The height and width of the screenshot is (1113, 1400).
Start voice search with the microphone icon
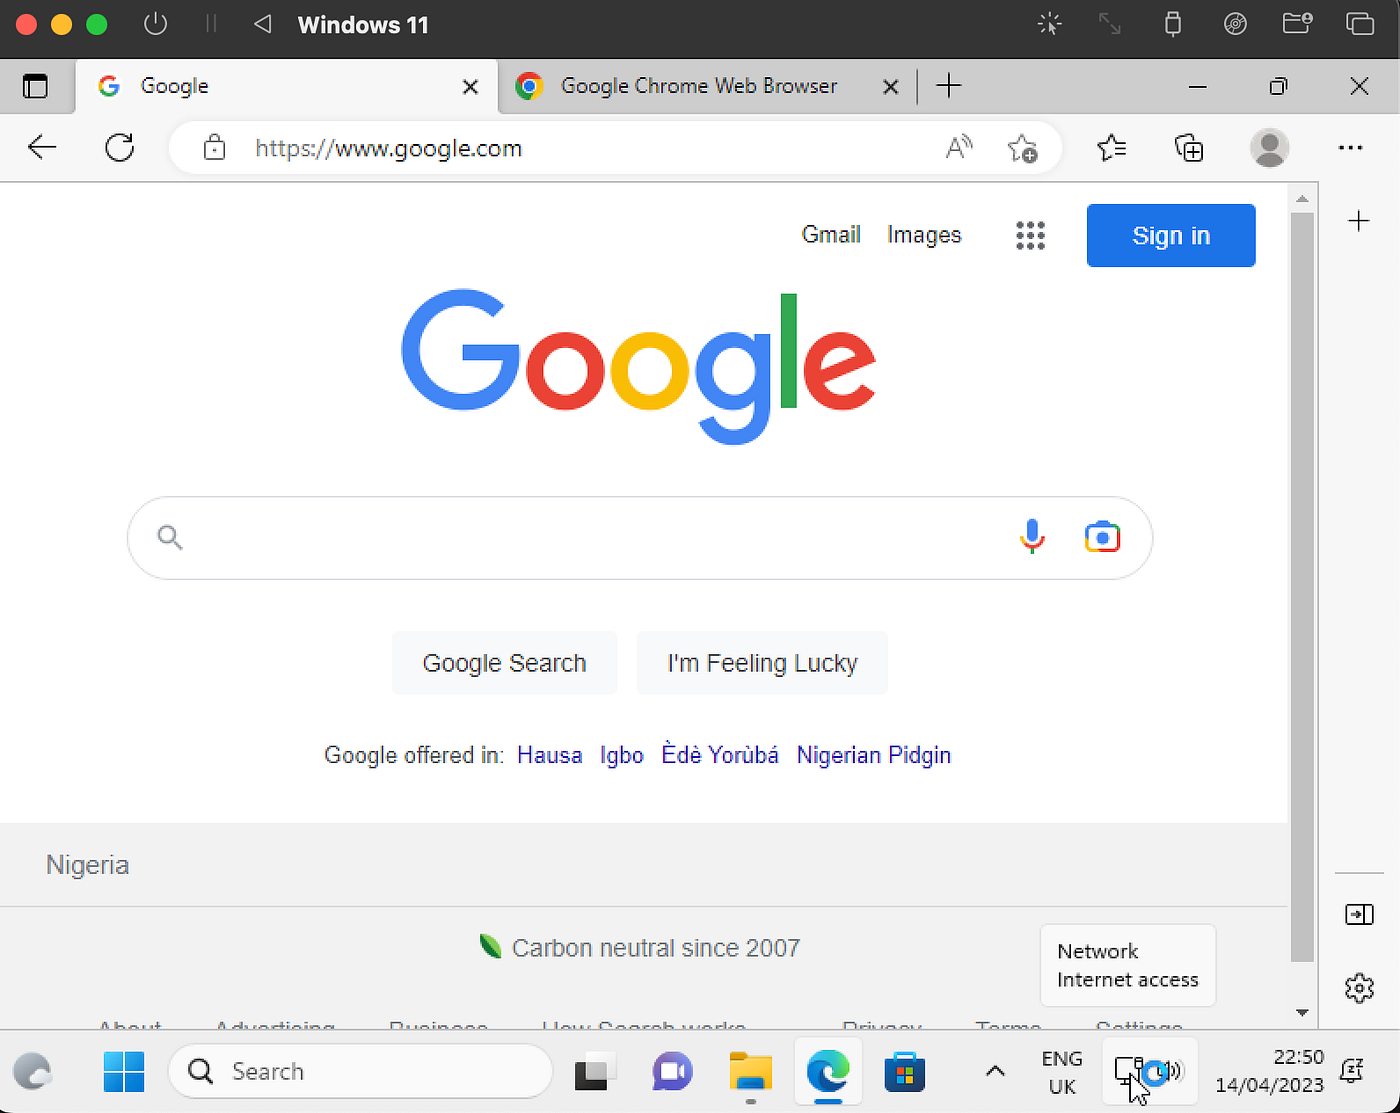(1032, 537)
